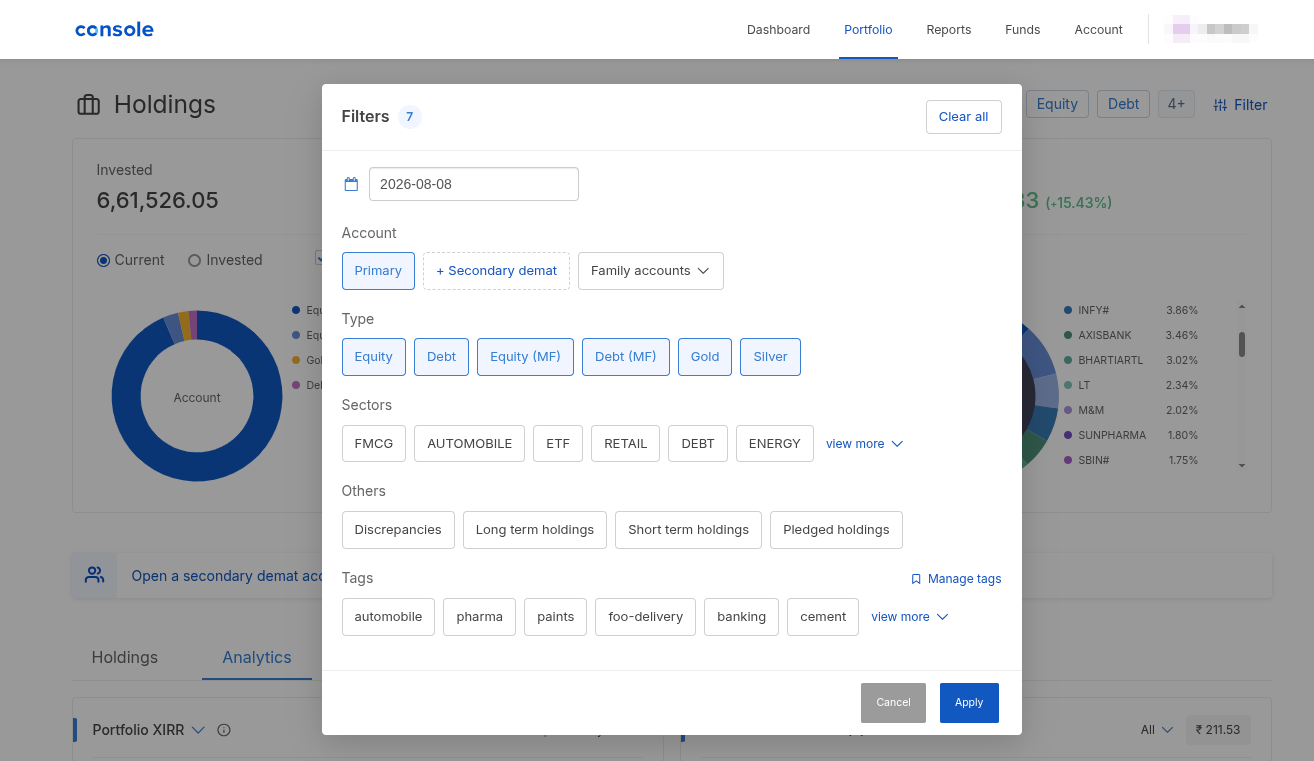Screen dimensions: 1314x761
Task: Navigate to Funds
Action: click(1023, 30)
